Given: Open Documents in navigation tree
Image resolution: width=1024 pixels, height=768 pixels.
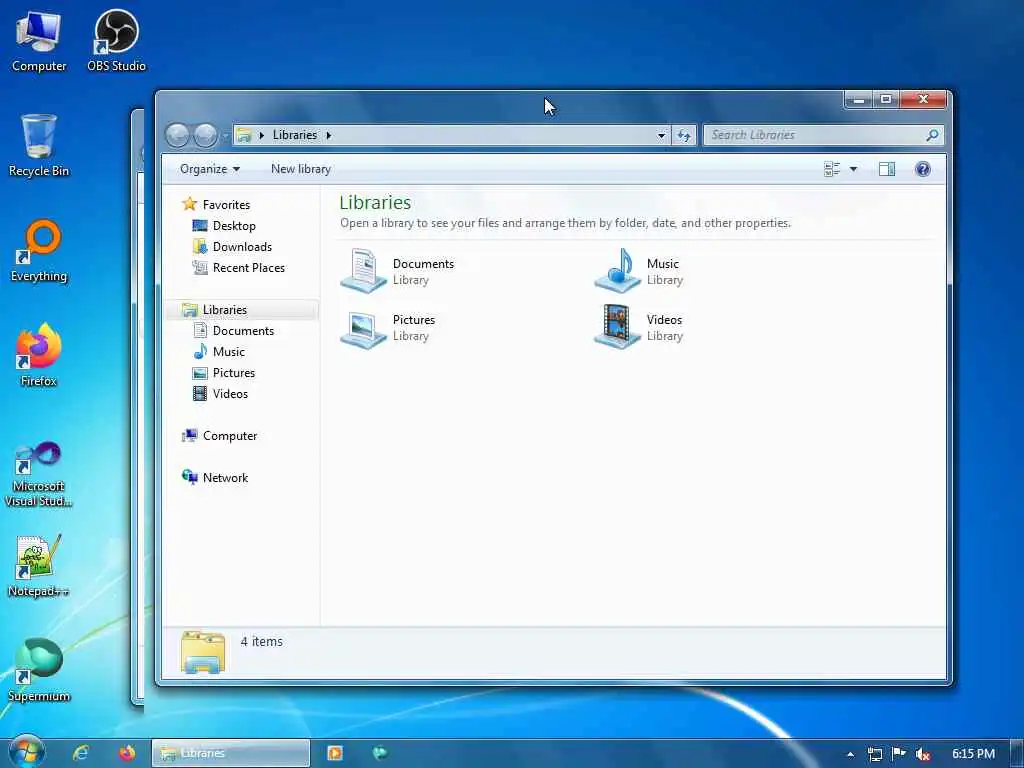Looking at the screenshot, I should (x=243, y=330).
